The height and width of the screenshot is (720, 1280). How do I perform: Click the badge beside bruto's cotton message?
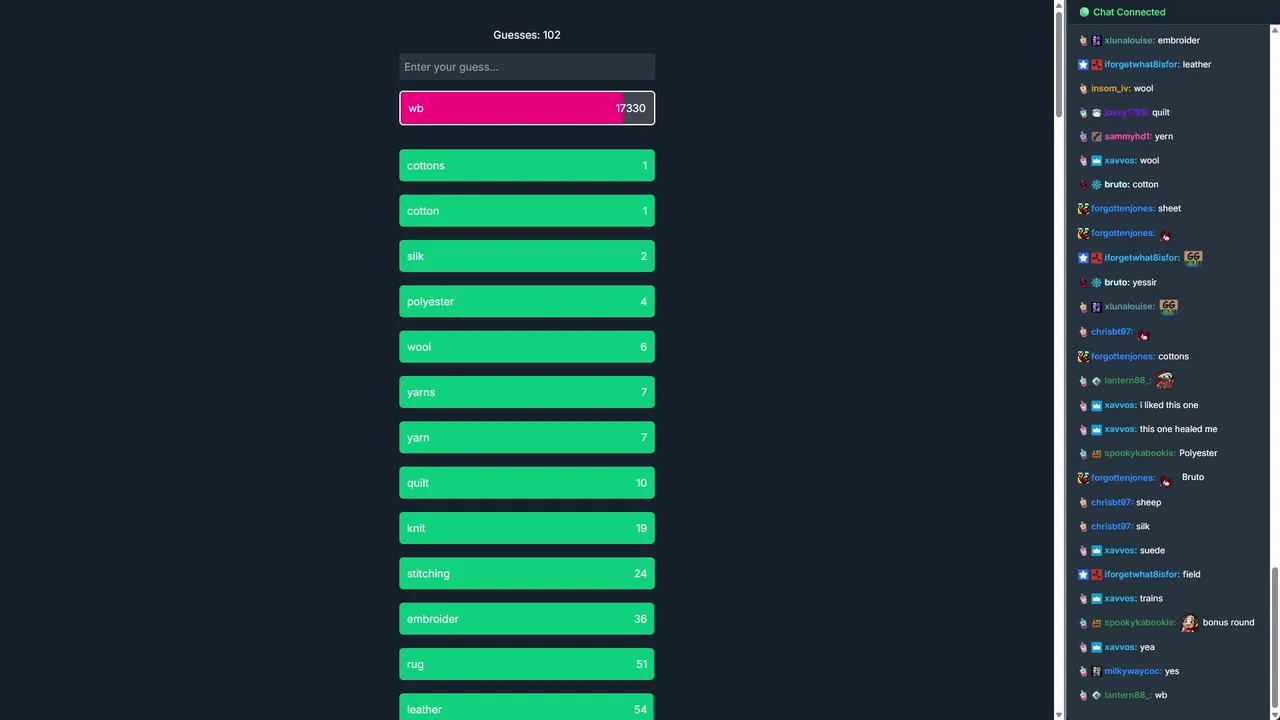click(1096, 185)
